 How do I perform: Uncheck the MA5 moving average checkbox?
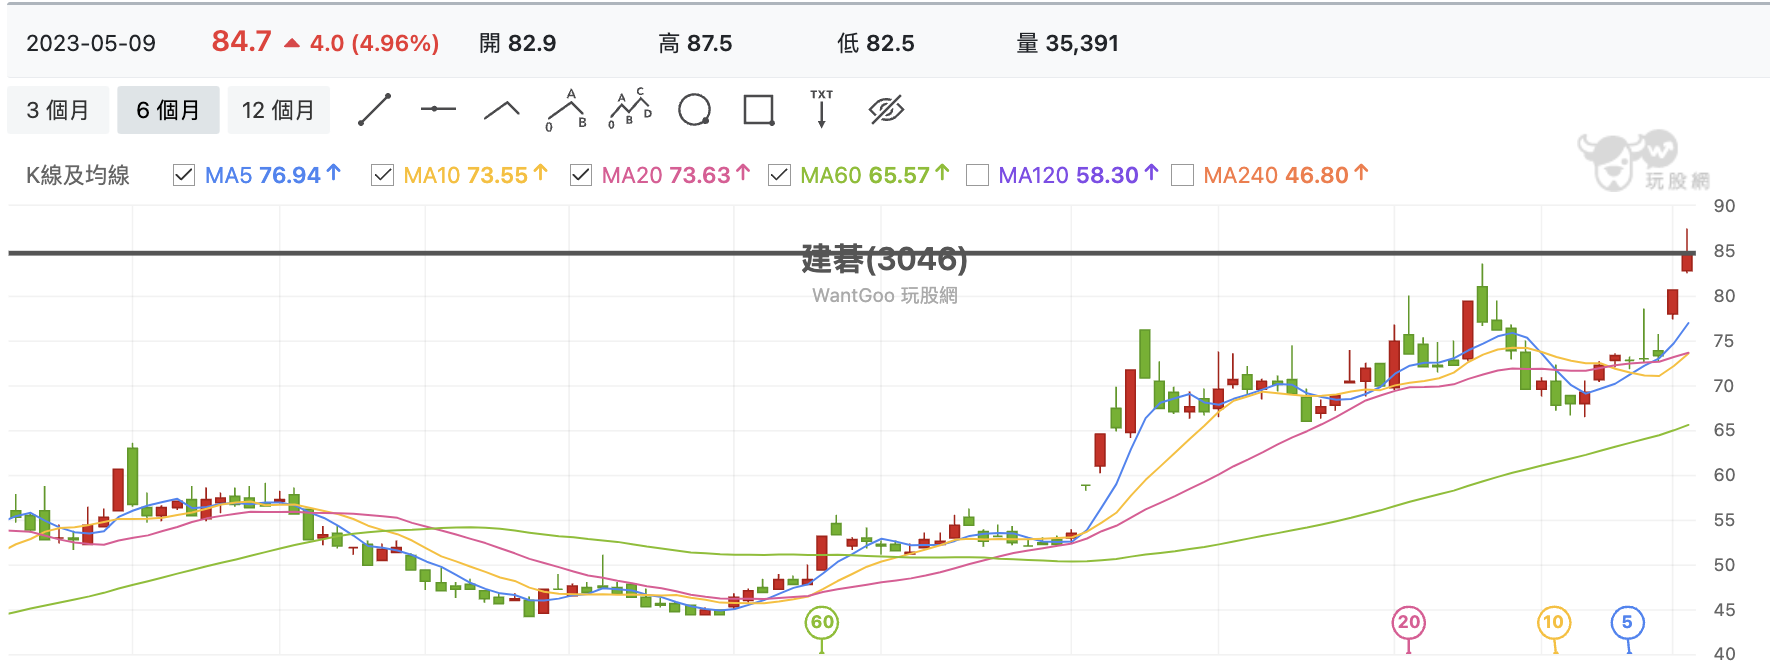coord(184,175)
